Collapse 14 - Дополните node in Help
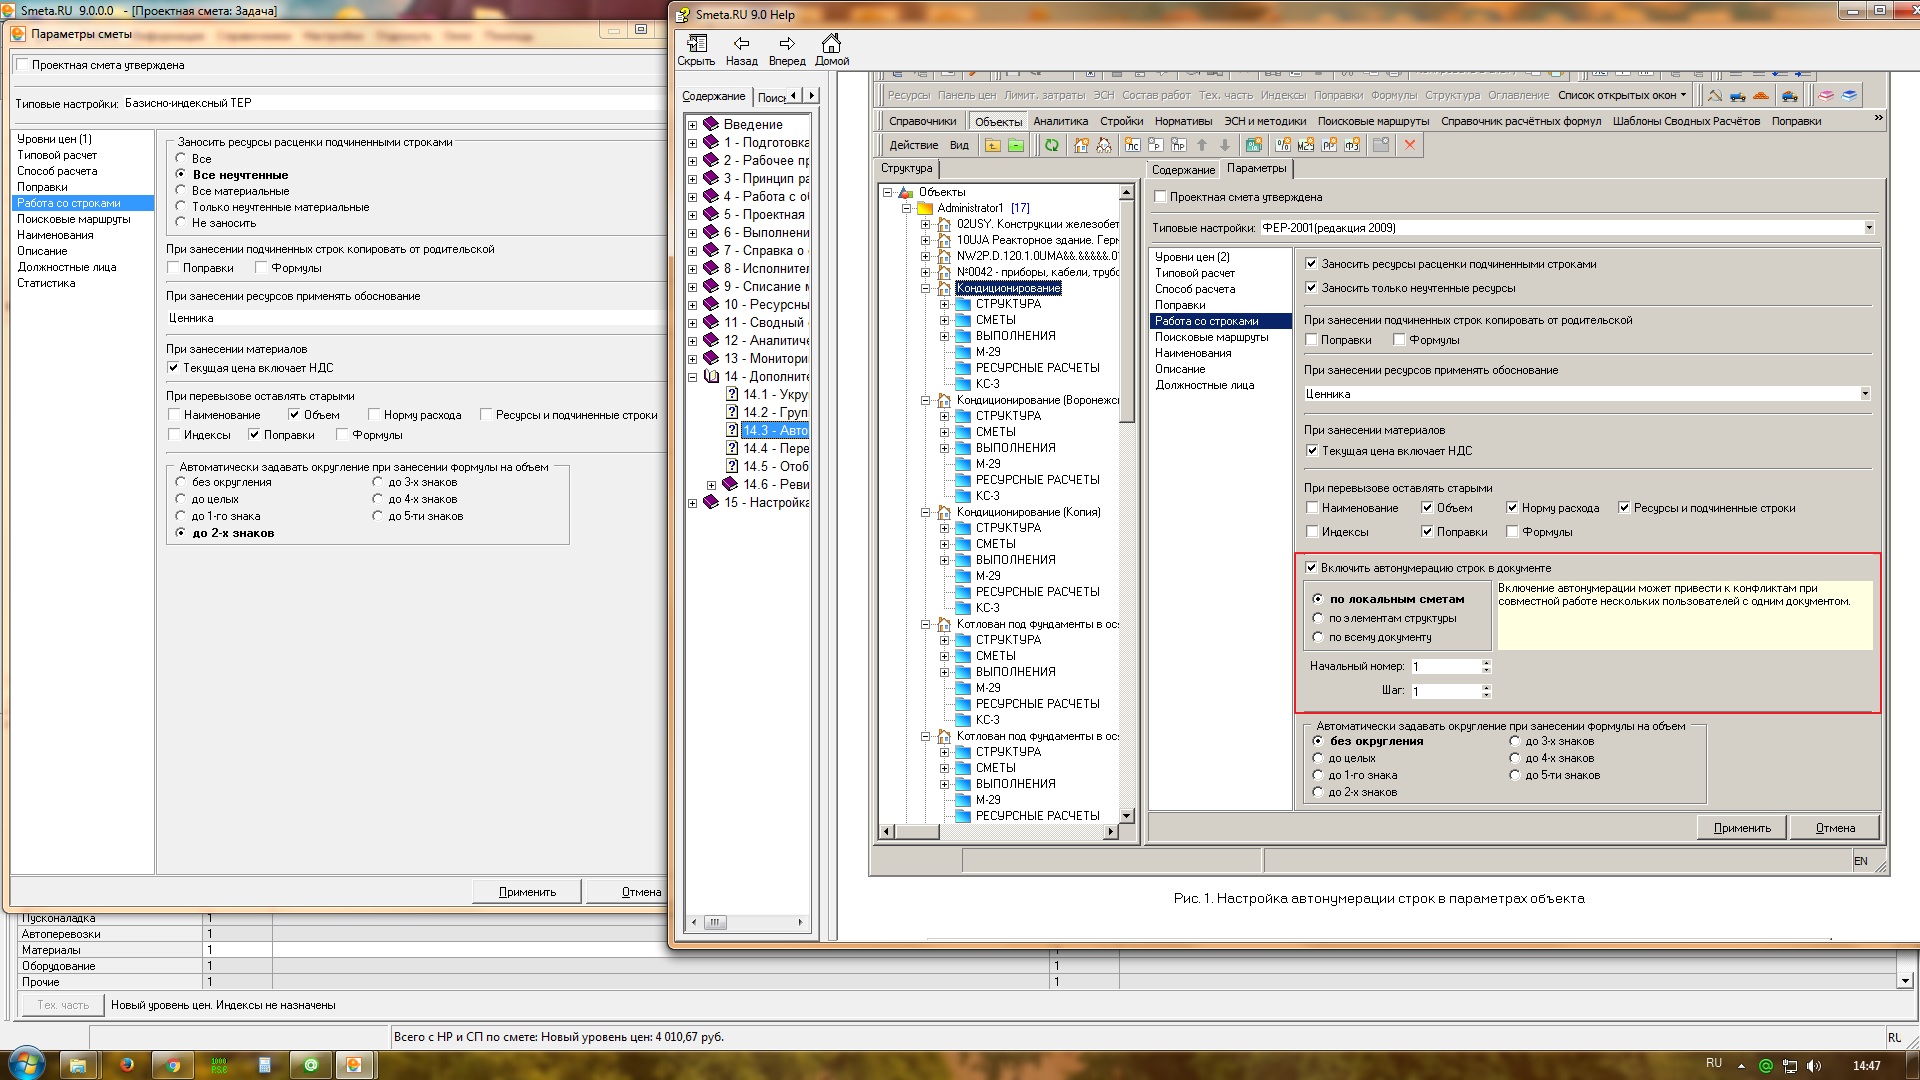The image size is (1920, 1080). (692, 377)
